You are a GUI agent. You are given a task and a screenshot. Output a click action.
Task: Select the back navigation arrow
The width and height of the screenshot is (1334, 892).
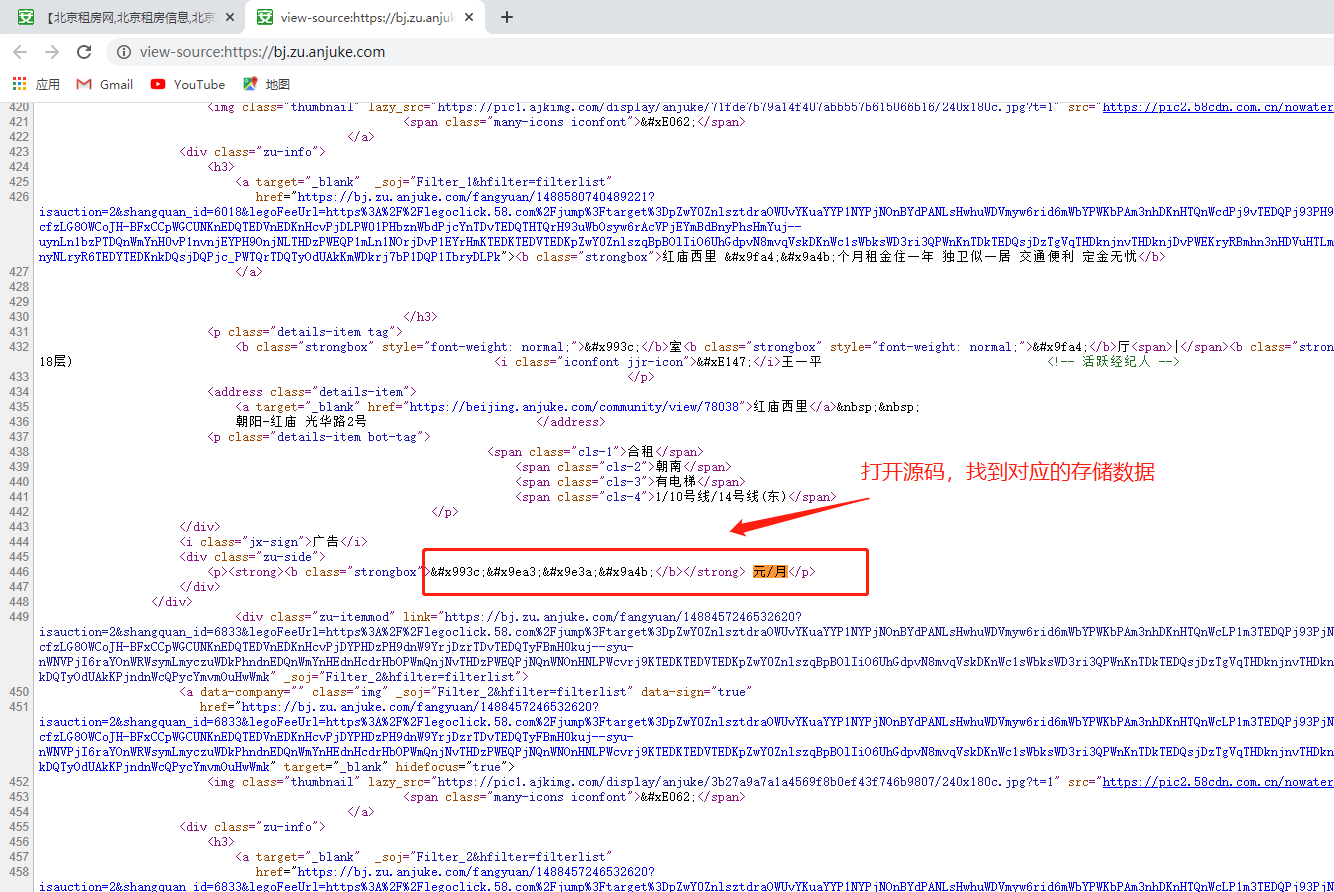pos(20,51)
